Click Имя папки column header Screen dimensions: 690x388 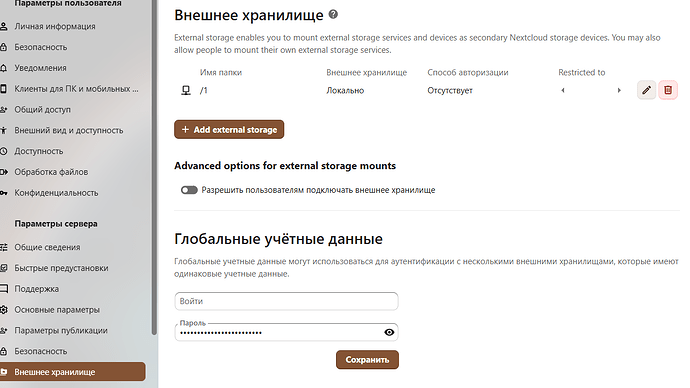pyautogui.click(x=221, y=72)
